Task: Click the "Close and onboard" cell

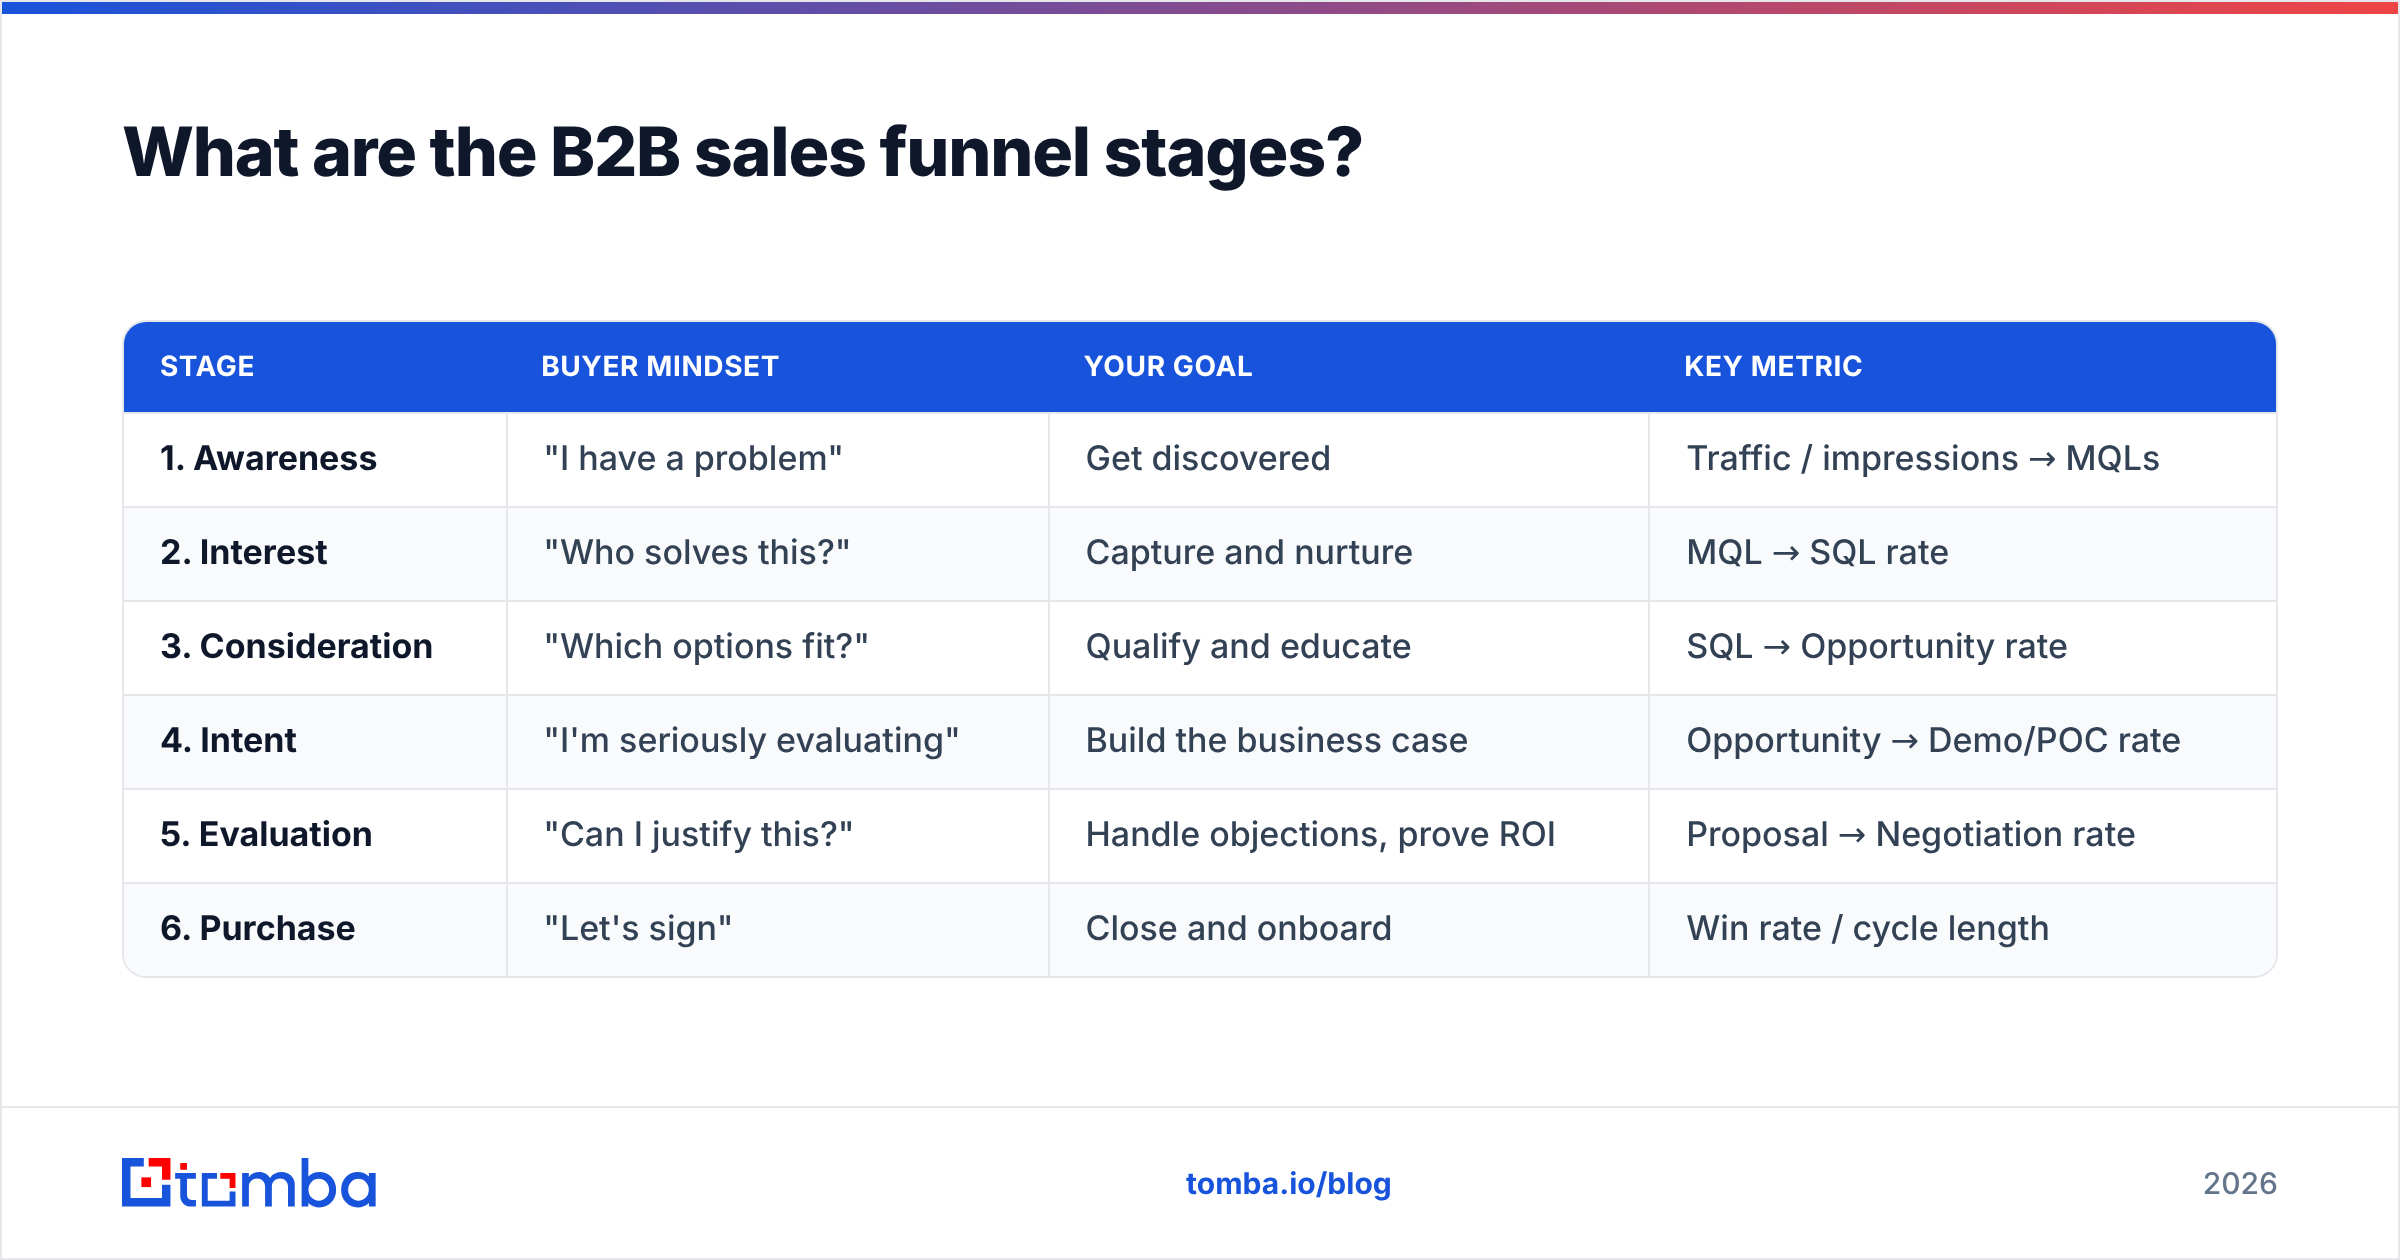Action: point(1349,929)
